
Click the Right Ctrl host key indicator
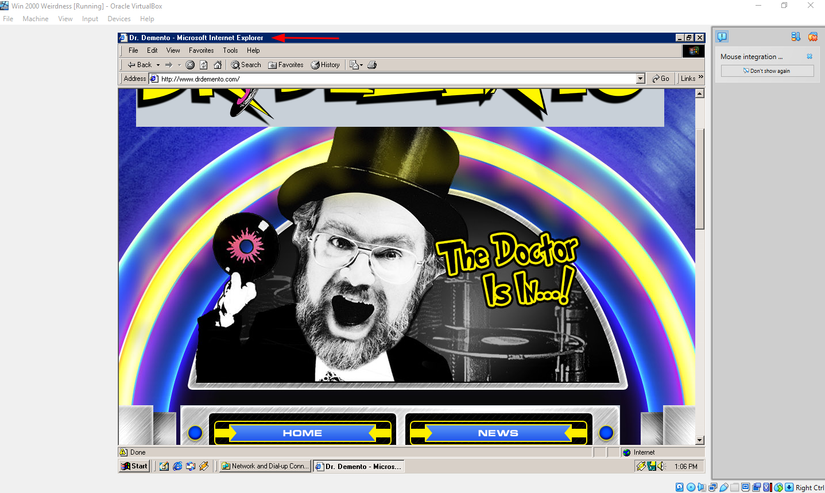pyautogui.click(x=809, y=488)
